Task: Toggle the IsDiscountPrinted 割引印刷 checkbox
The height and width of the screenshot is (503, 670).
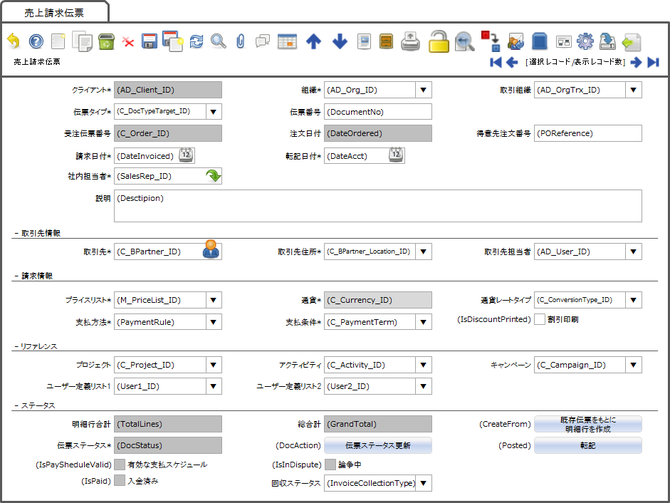Action: [540, 319]
